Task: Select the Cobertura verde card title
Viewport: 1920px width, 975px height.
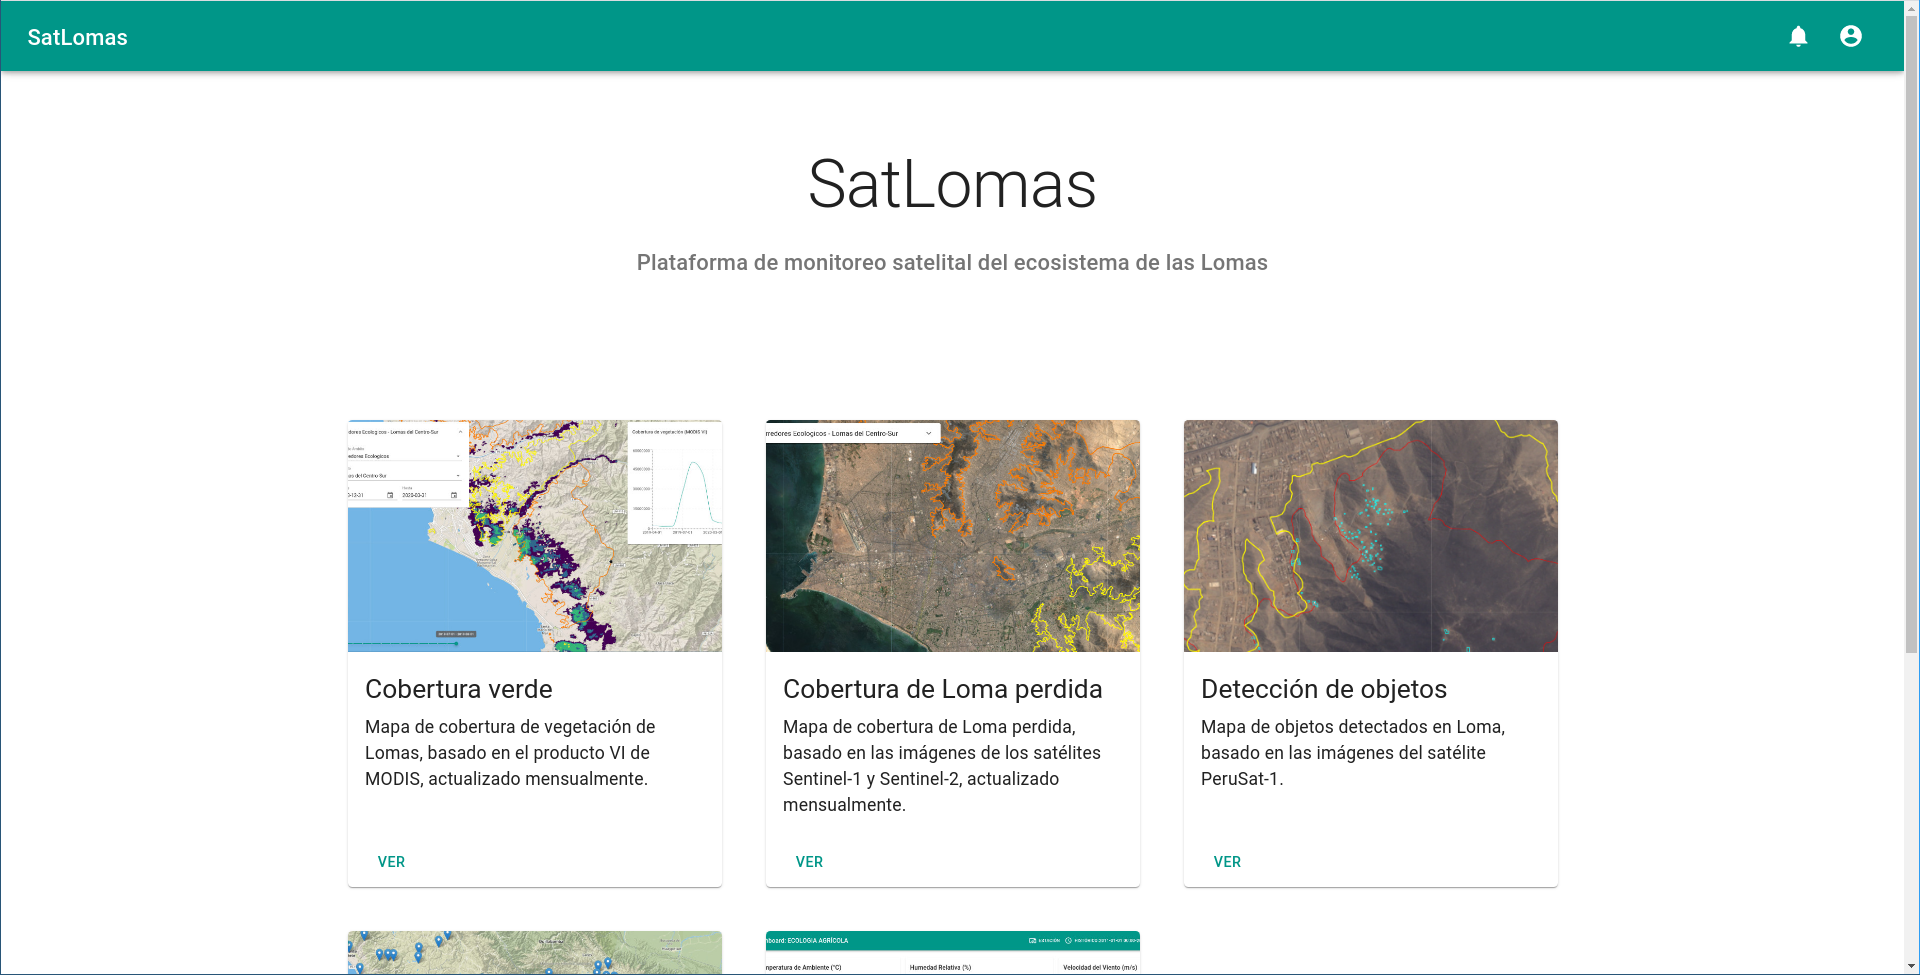Action: point(459,689)
